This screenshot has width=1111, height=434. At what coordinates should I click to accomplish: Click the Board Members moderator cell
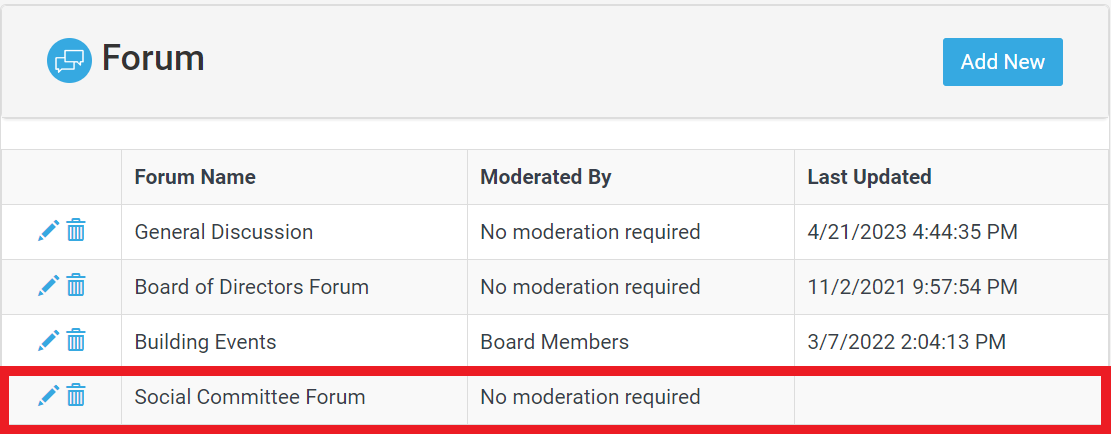(554, 342)
